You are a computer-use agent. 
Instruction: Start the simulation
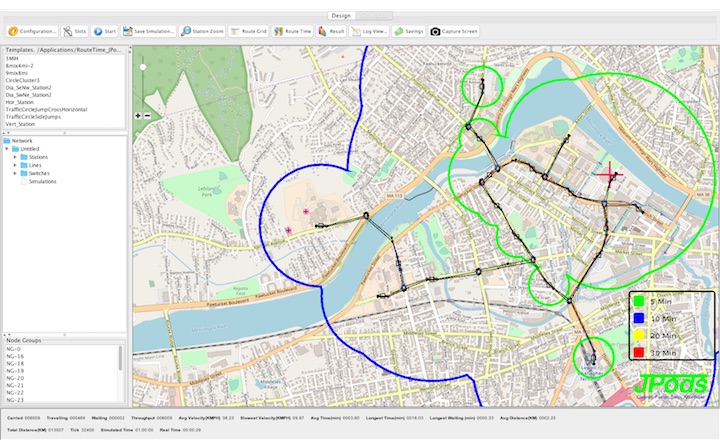105,31
